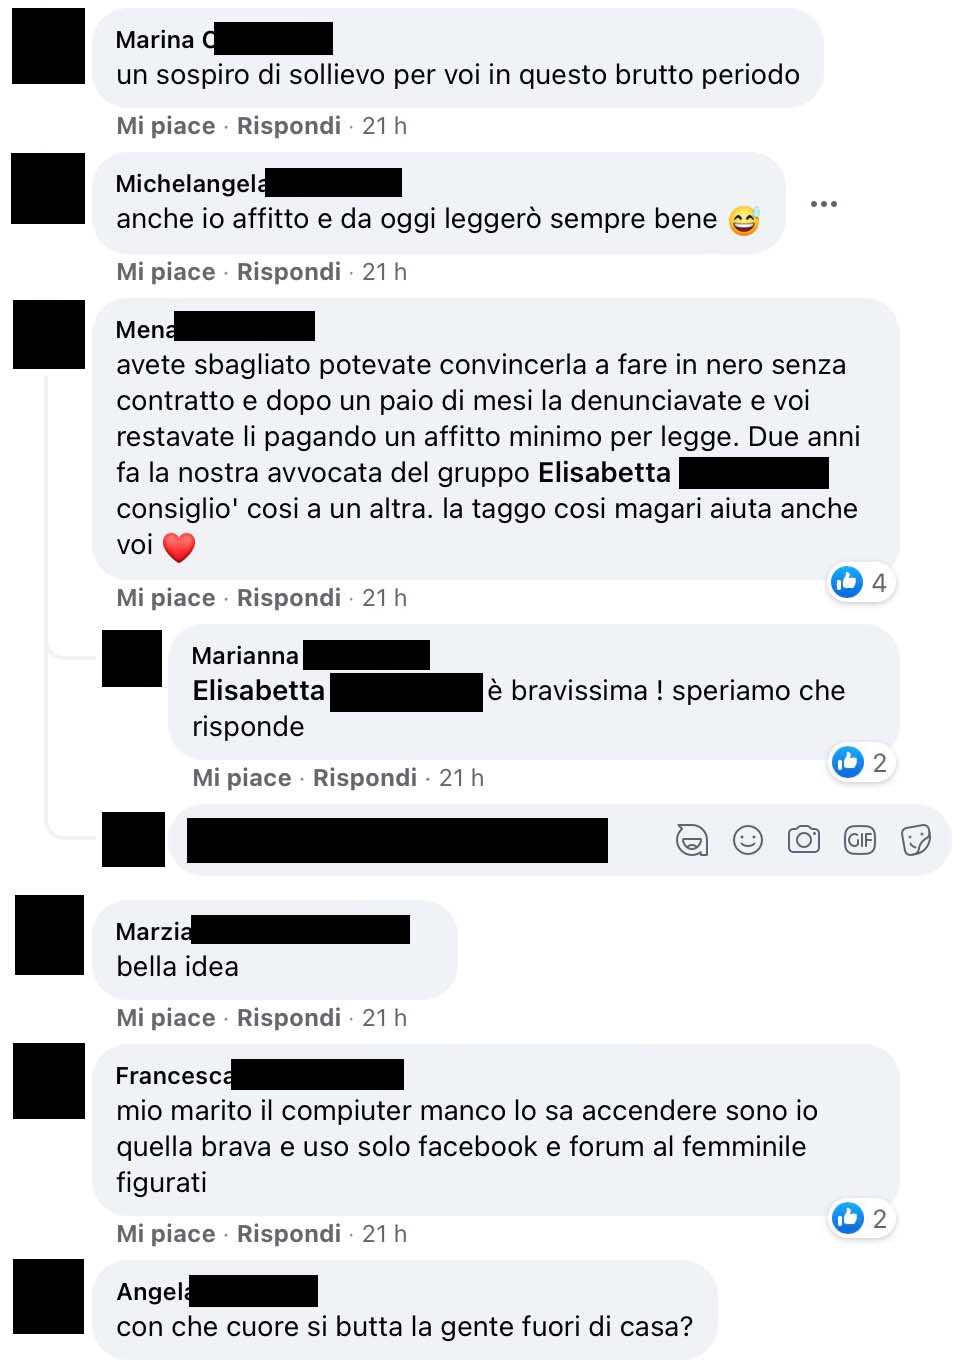The width and height of the screenshot is (972, 1366).
Task: Open three-dot options on Michelangela's comment
Action: [x=824, y=204]
